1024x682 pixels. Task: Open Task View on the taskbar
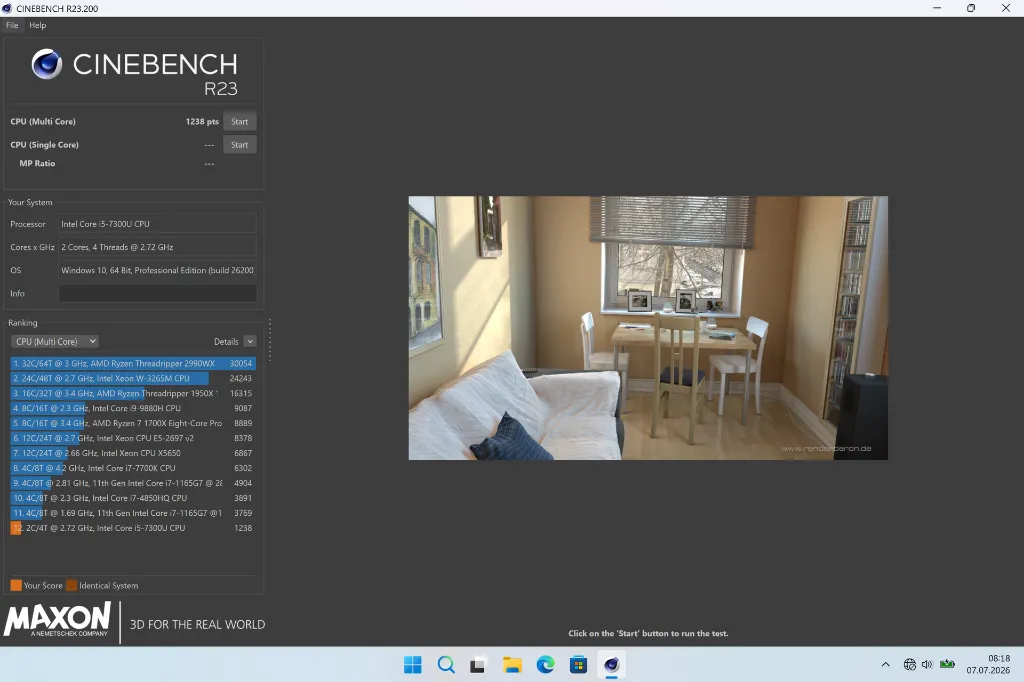coord(477,665)
